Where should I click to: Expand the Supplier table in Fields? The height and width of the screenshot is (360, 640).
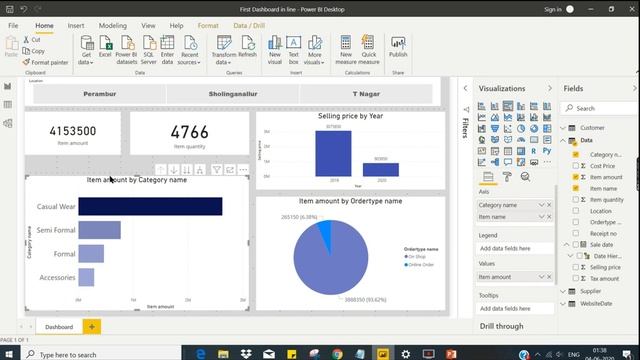pyautogui.click(x=563, y=291)
